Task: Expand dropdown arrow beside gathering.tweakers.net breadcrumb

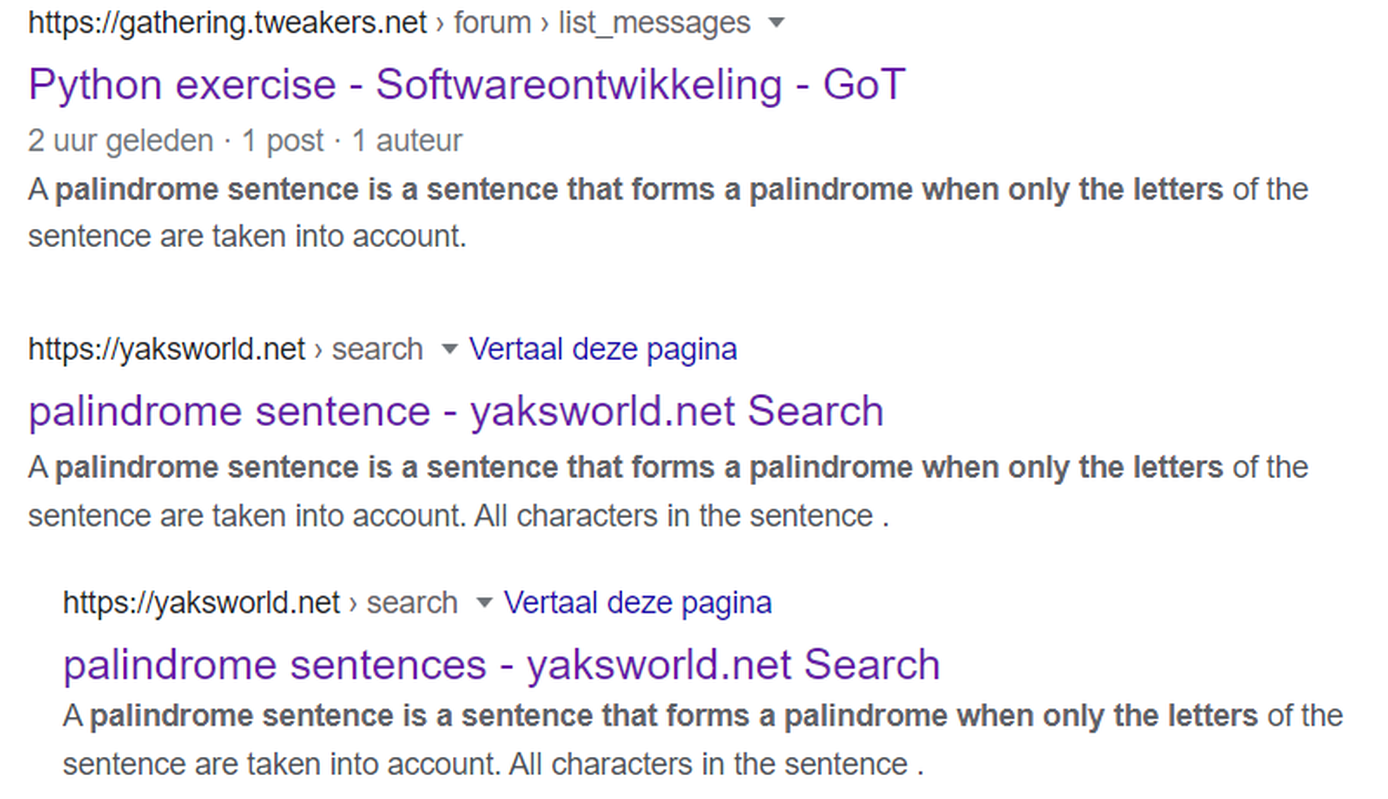Action: 775,24
